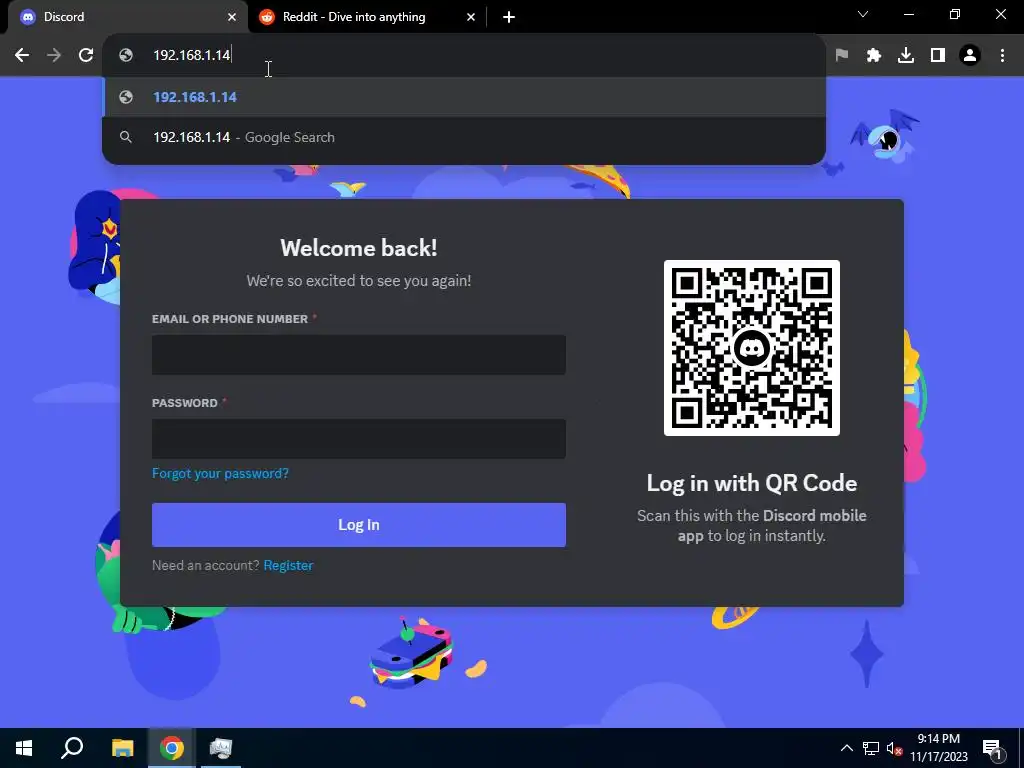Viewport: 1024px width, 768px height.
Task: Open the Chrome three-dot menu
Action: (x=1002, y=56)
